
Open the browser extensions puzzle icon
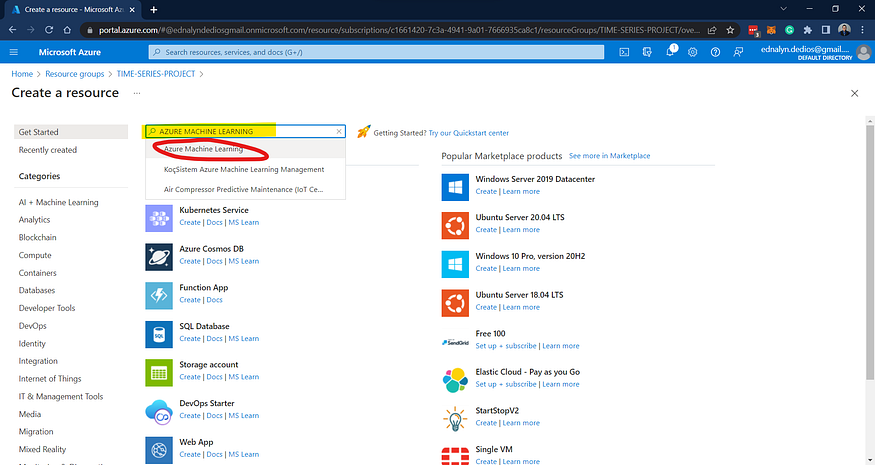click(x=807, y=30)
